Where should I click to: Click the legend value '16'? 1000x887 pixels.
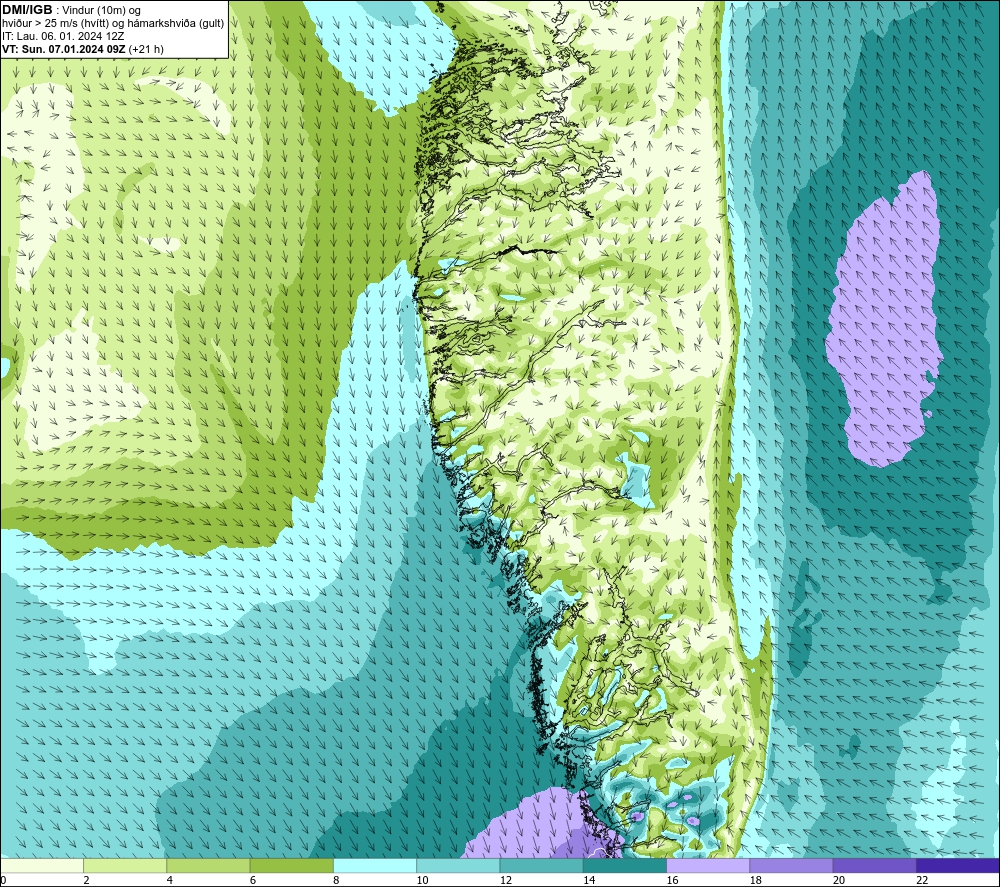[x=672, y=880]
